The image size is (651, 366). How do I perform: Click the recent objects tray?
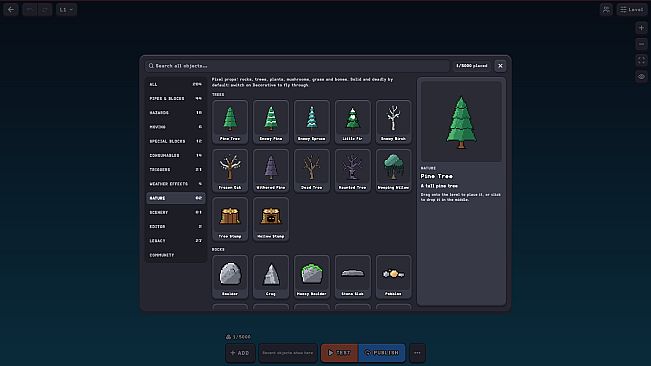pos(288,353)
